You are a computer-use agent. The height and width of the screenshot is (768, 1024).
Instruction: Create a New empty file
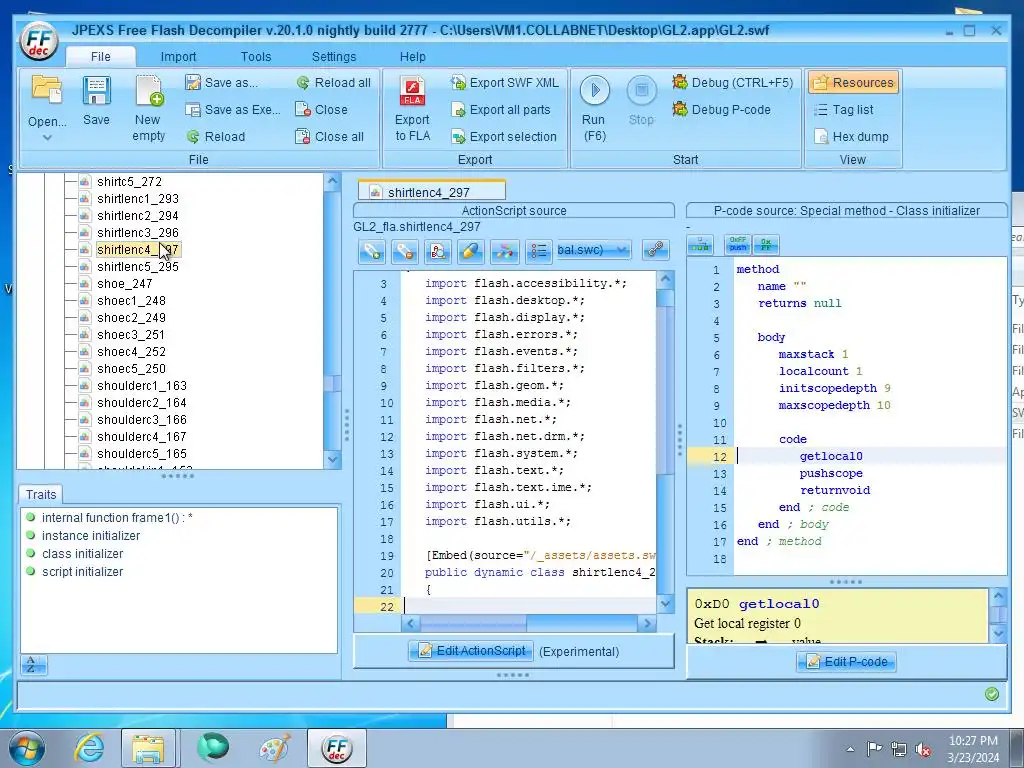148,108
